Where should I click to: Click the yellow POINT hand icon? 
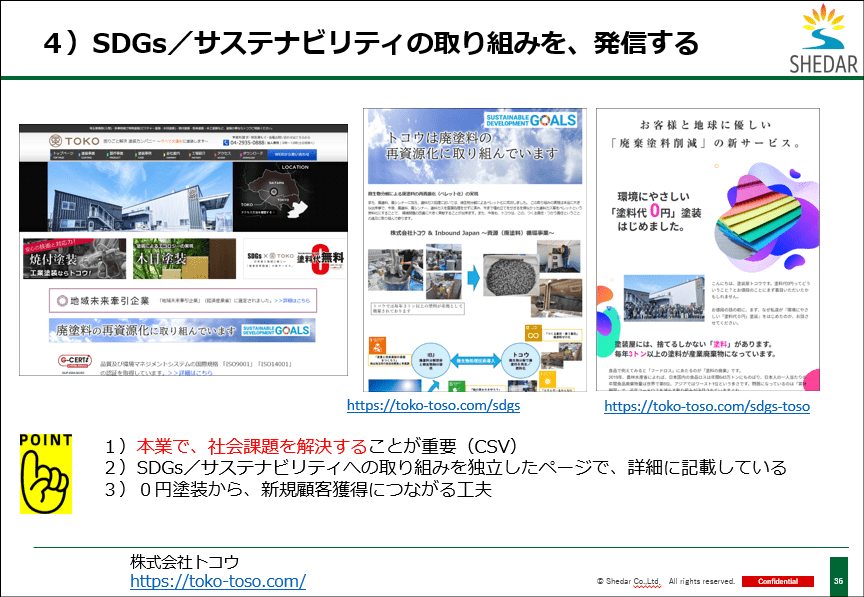(46, 474)
